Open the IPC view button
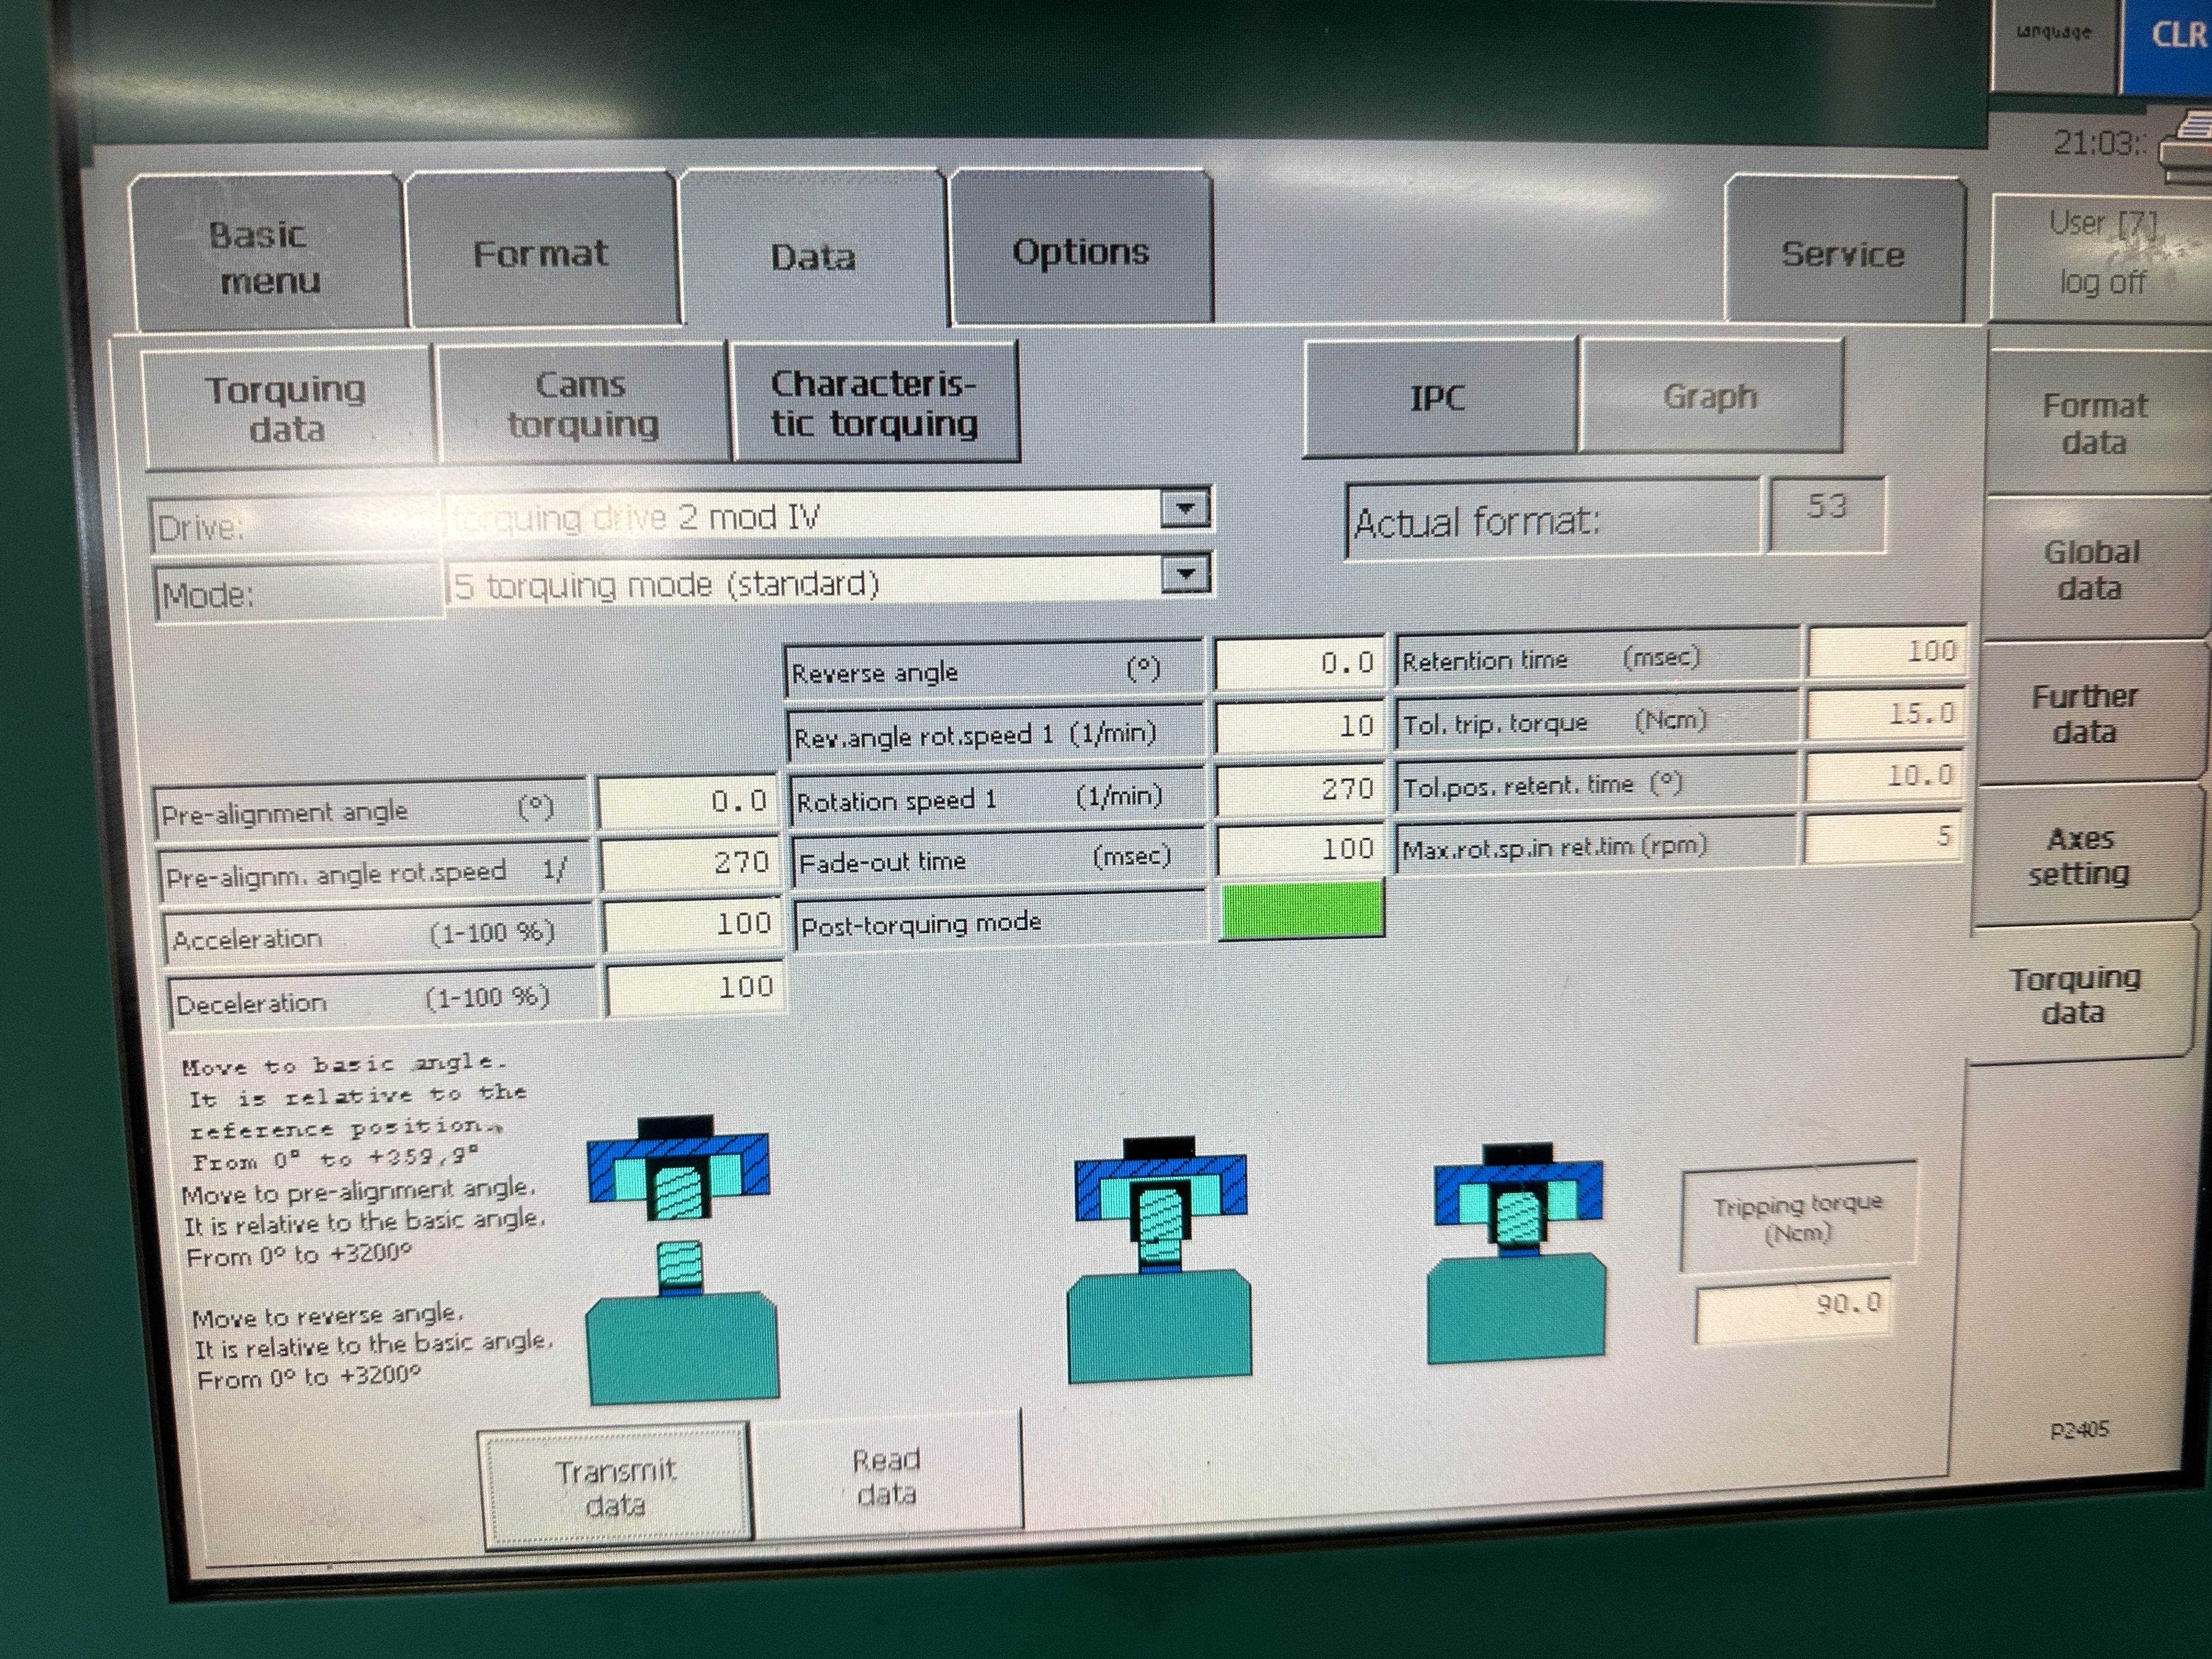Image resolution: width=2212 pixels, height=1659 pixels. 1438,398
